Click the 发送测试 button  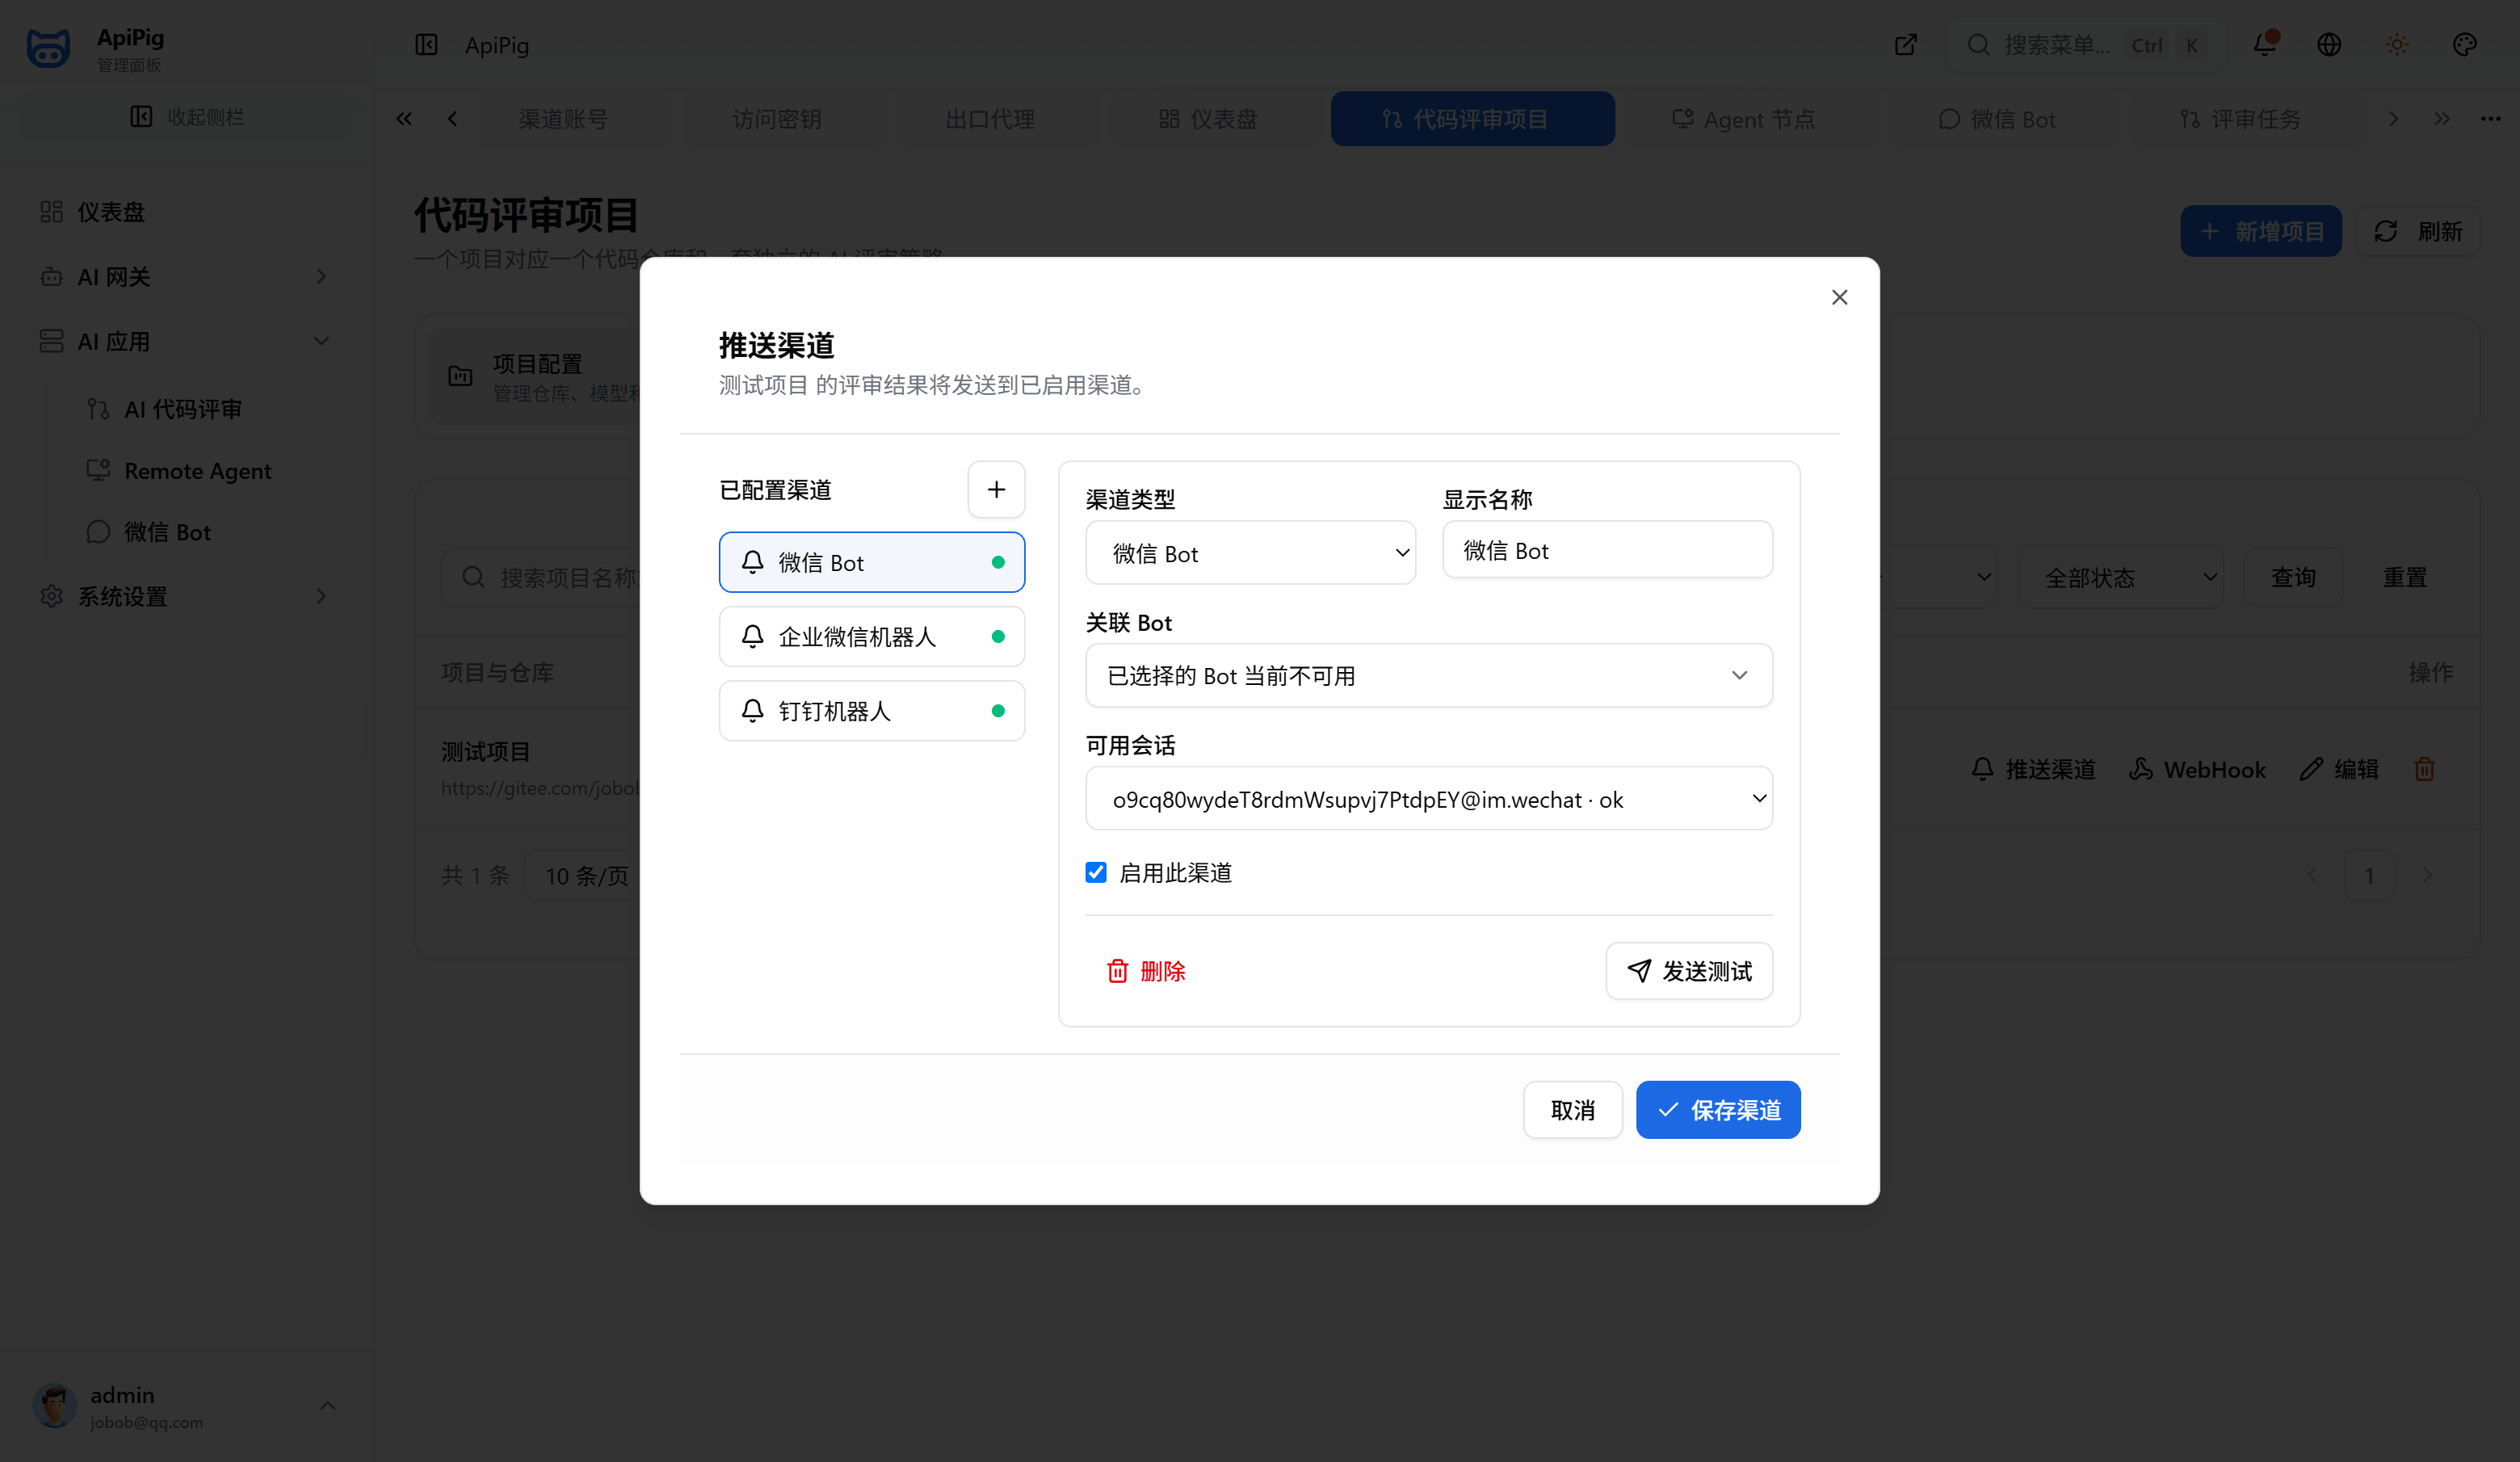click(x=1689, y=971)
